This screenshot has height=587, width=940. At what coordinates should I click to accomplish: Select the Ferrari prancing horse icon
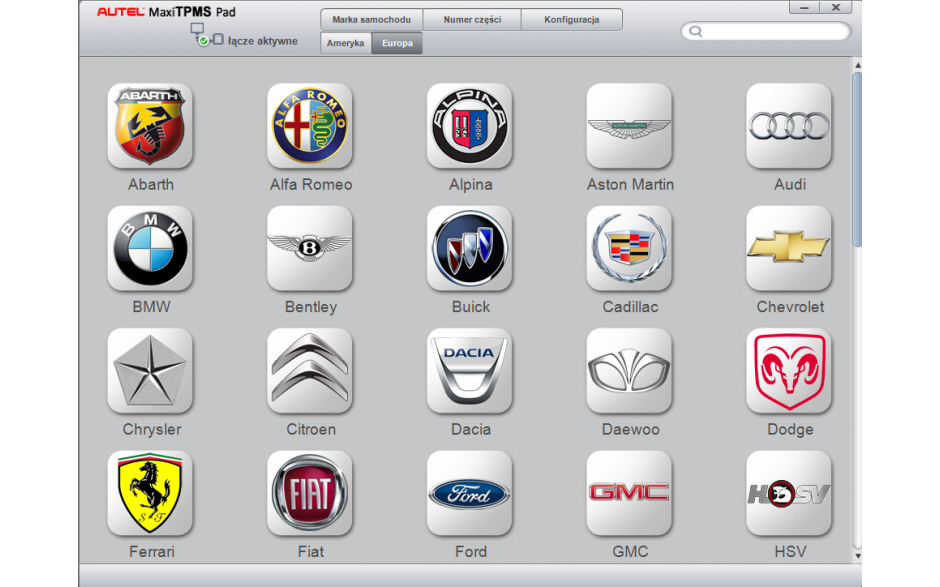150,493
